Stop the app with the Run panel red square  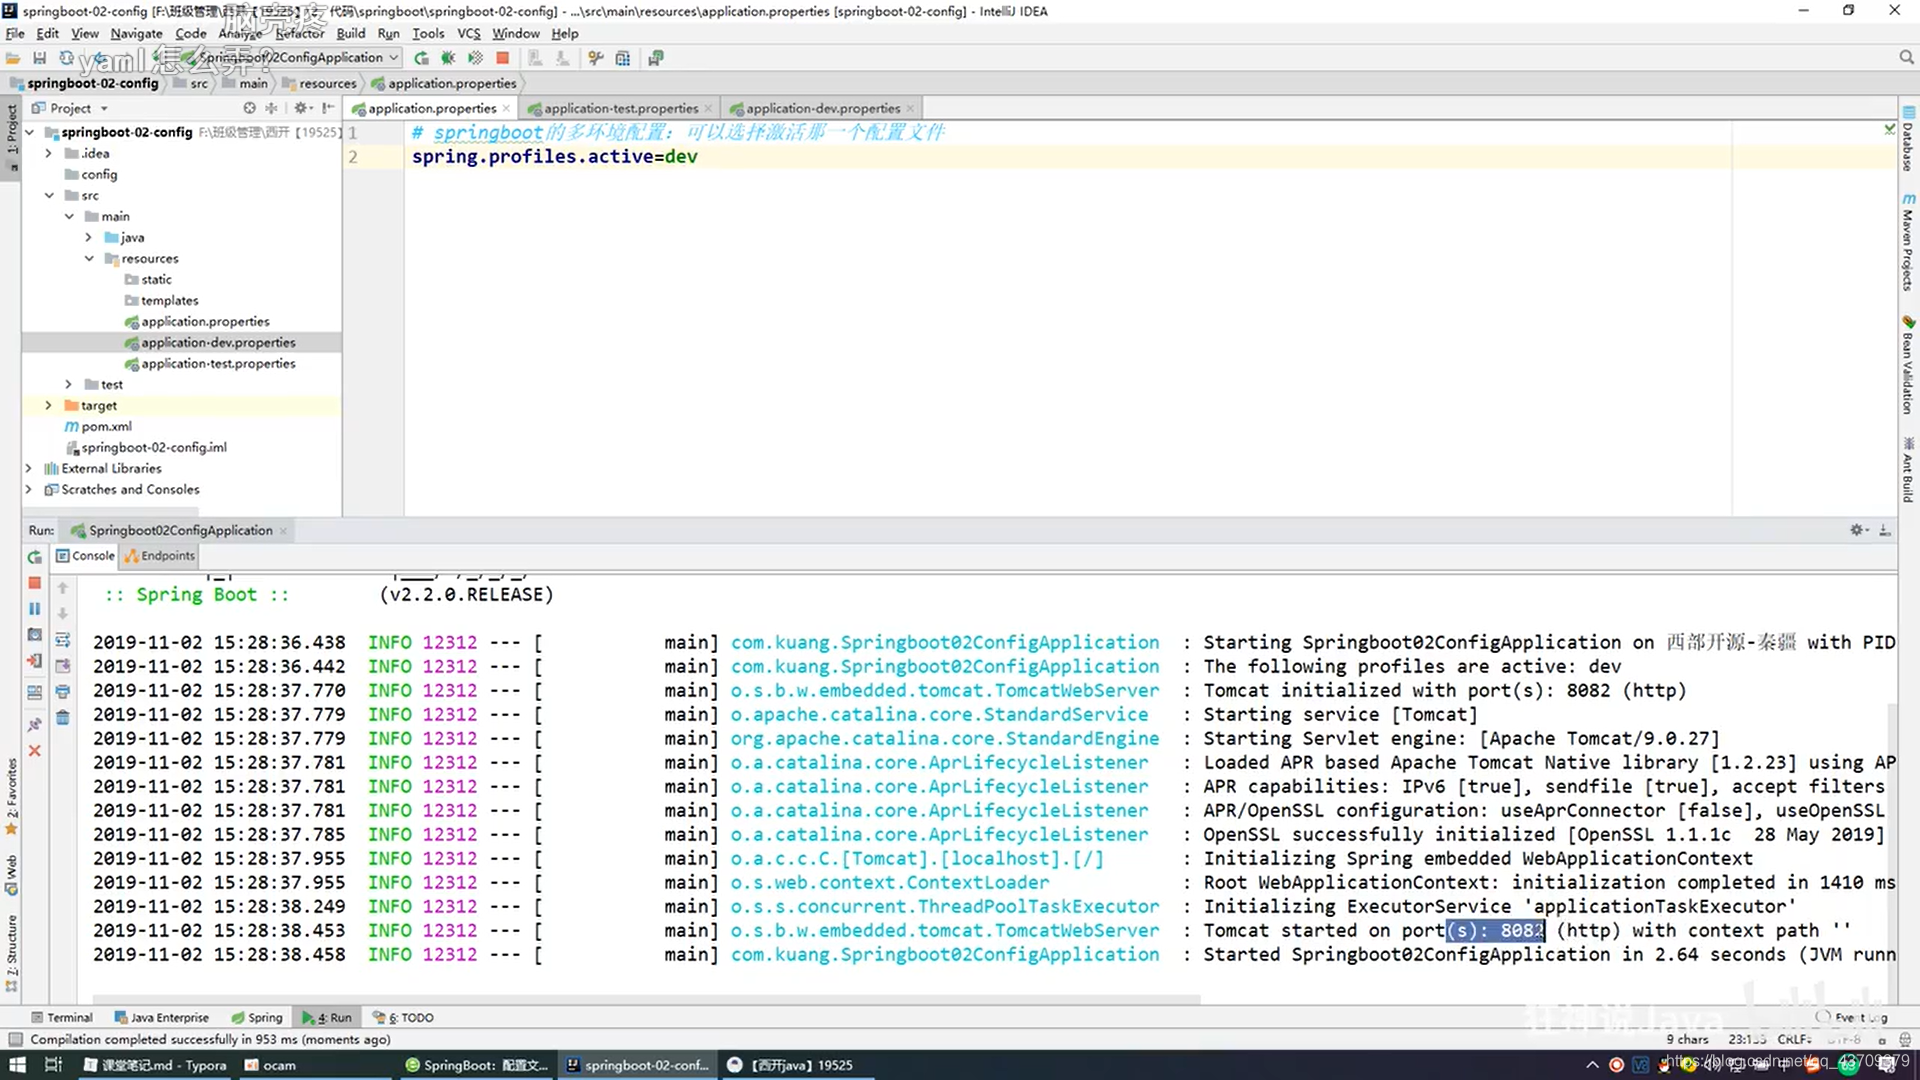pyautogui.click(x=35, y=583)
